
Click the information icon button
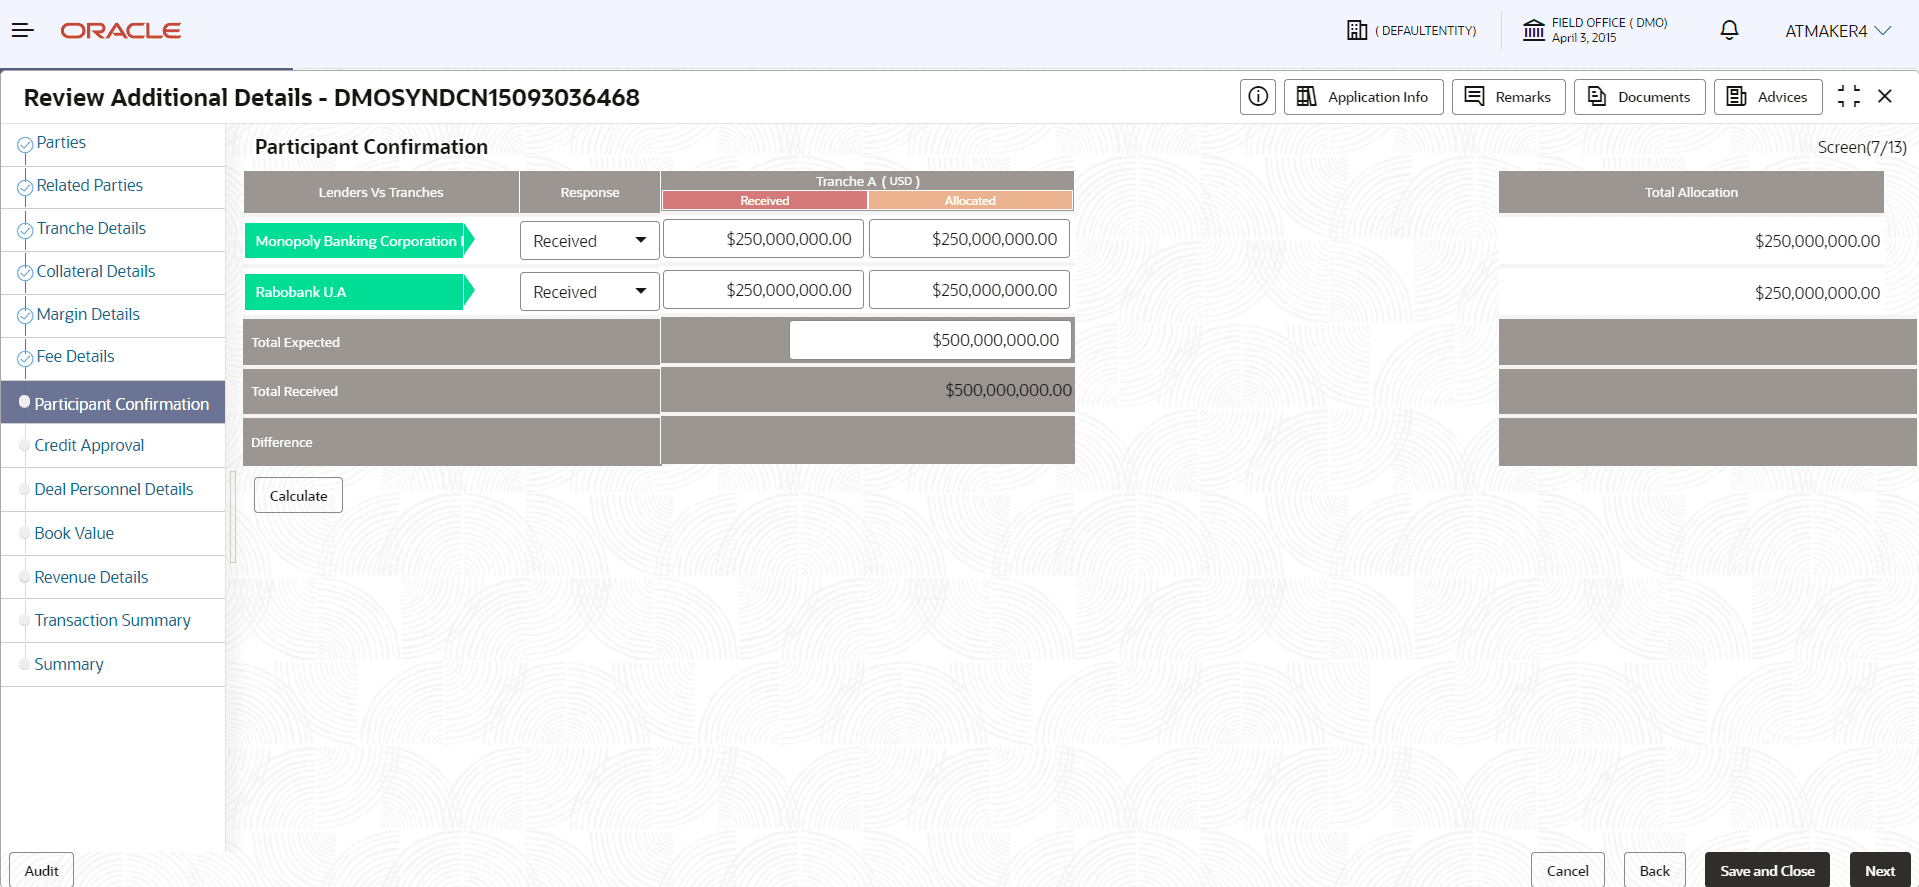(1258, 97)
